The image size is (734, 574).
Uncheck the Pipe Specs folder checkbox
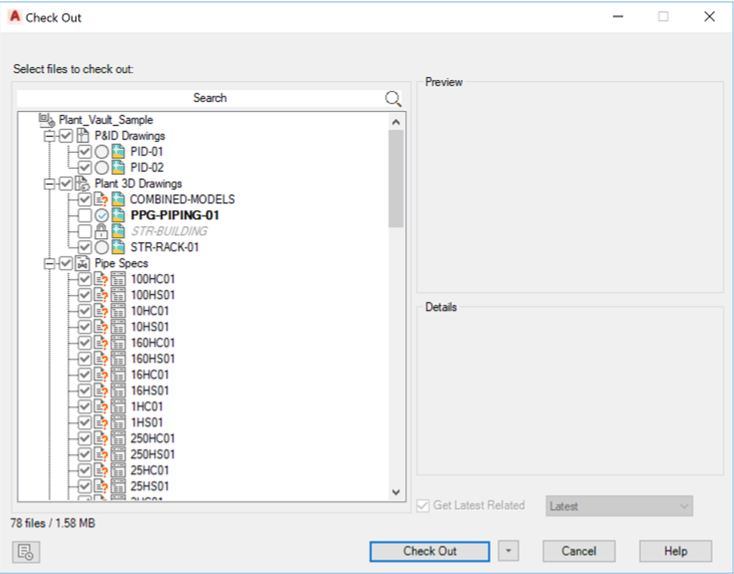pos(66,263)
